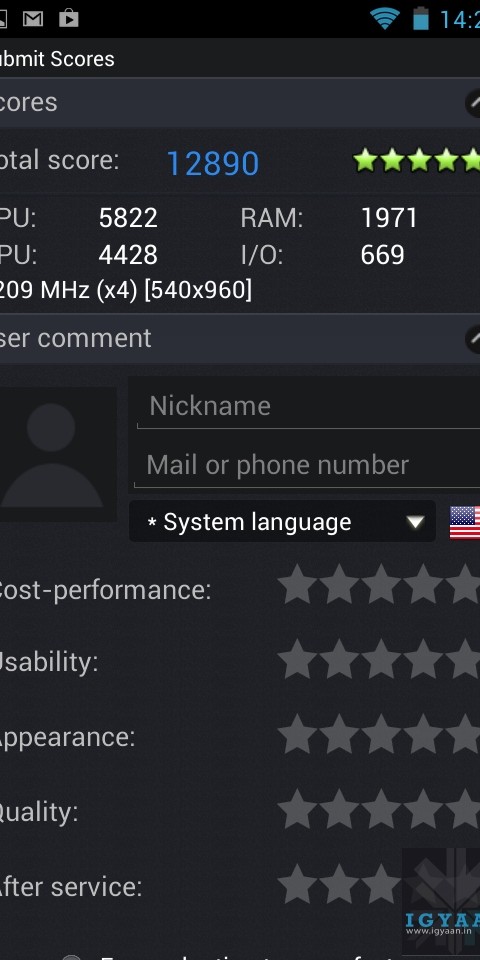Select the radio button at bottom
Image resolution: width=480 pixels, height=960 pixels.
pos(71,956)
